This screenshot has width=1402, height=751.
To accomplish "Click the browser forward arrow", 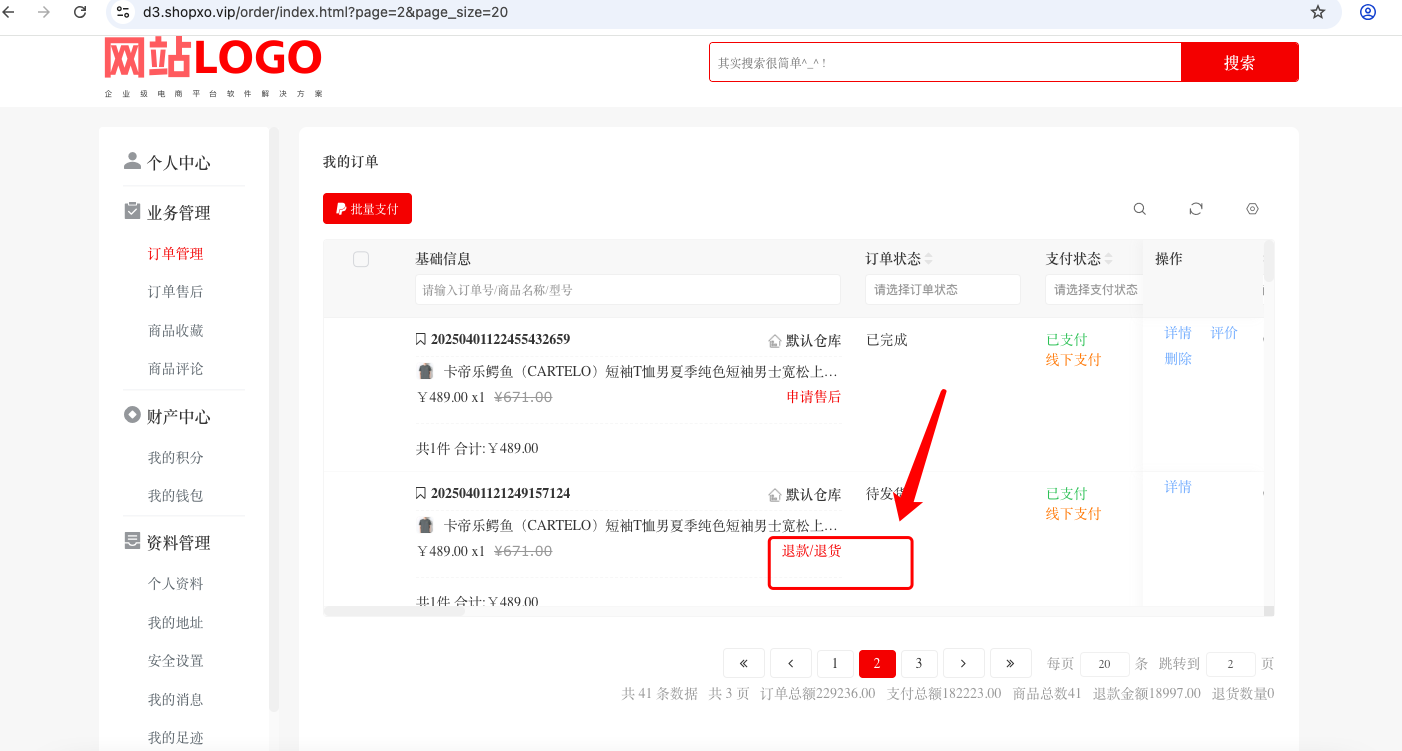I will click(44, 12).
